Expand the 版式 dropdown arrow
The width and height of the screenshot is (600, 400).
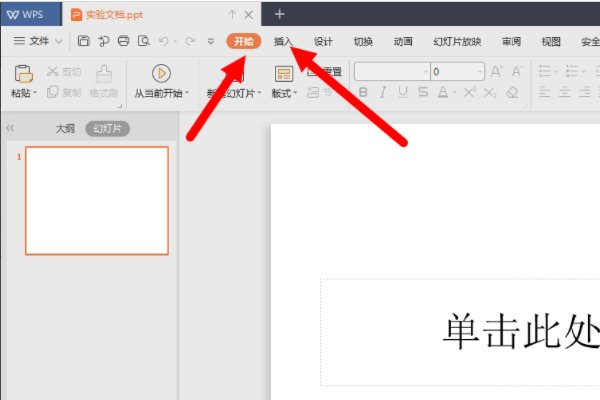click(x=295, y=93)
